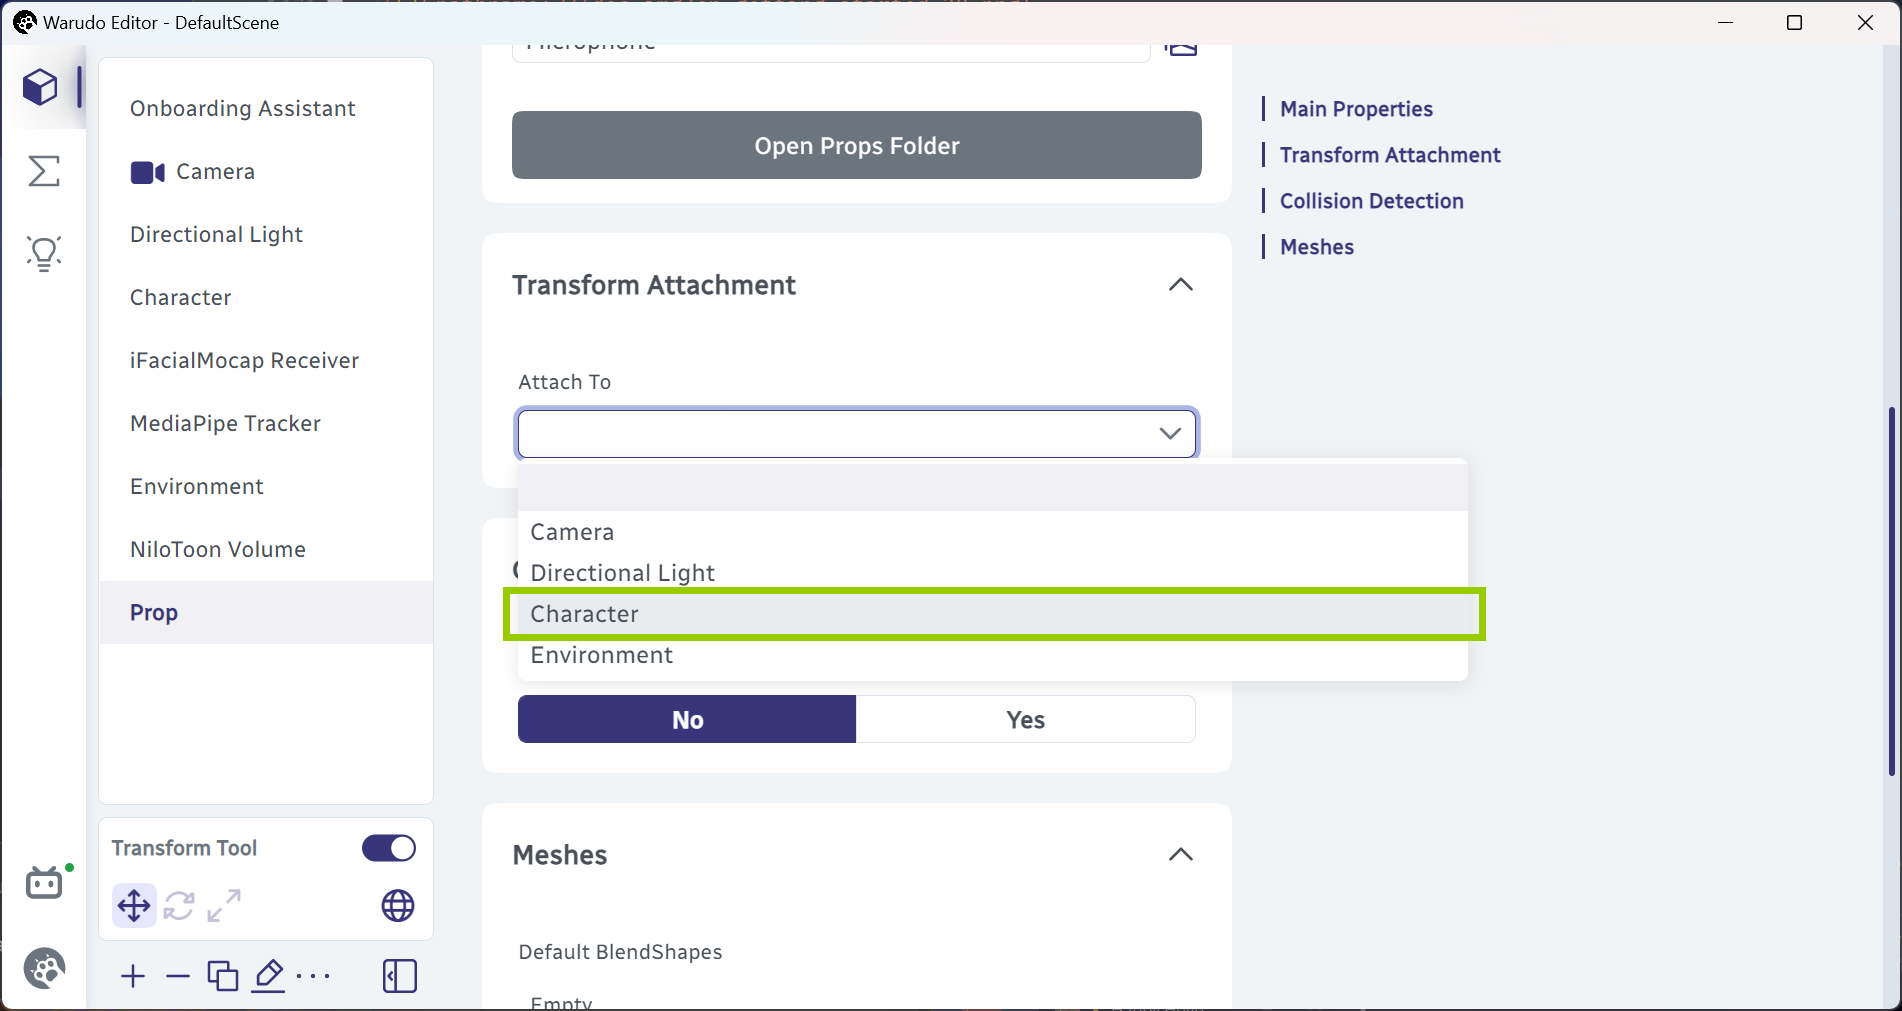Select Directional Light from dropdown list
This screenshot has height=1011, width=1902.
pyautogui.click(x=993, y=573)
